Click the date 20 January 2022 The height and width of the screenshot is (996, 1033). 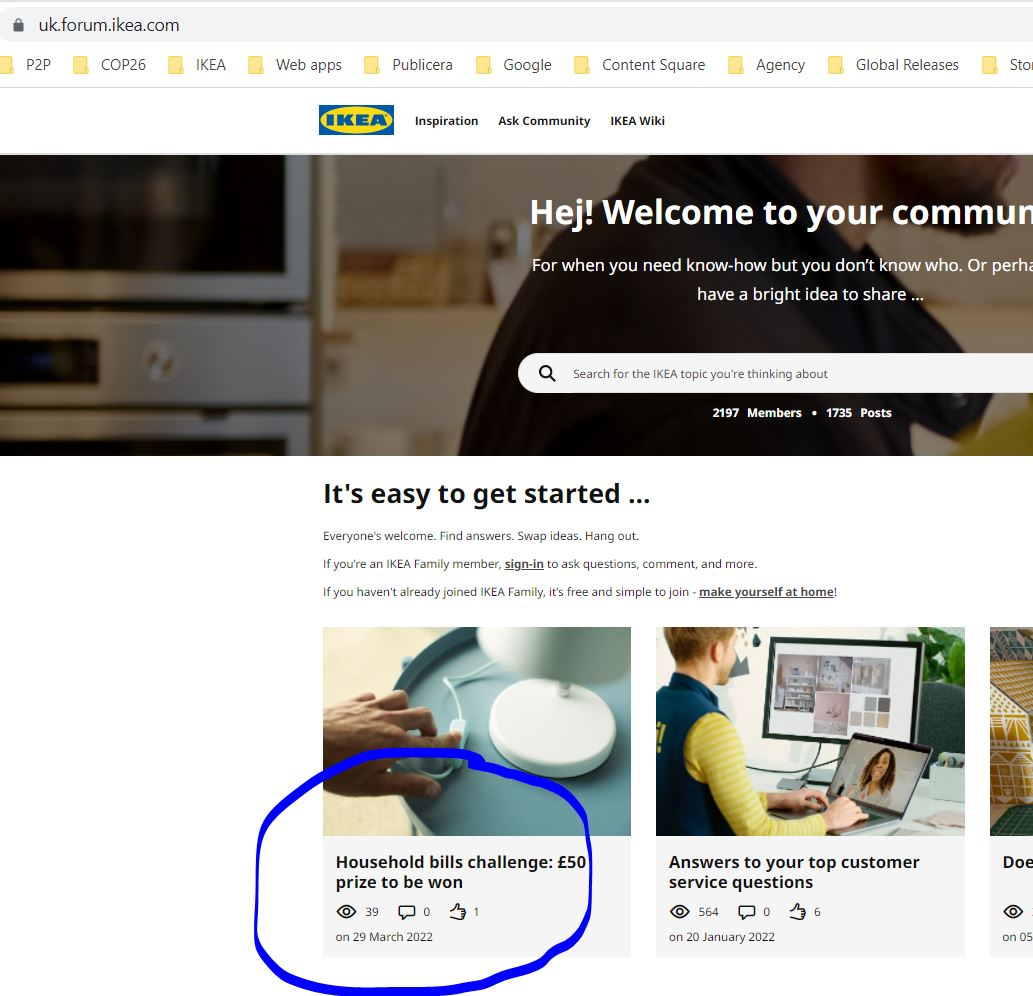721,937
